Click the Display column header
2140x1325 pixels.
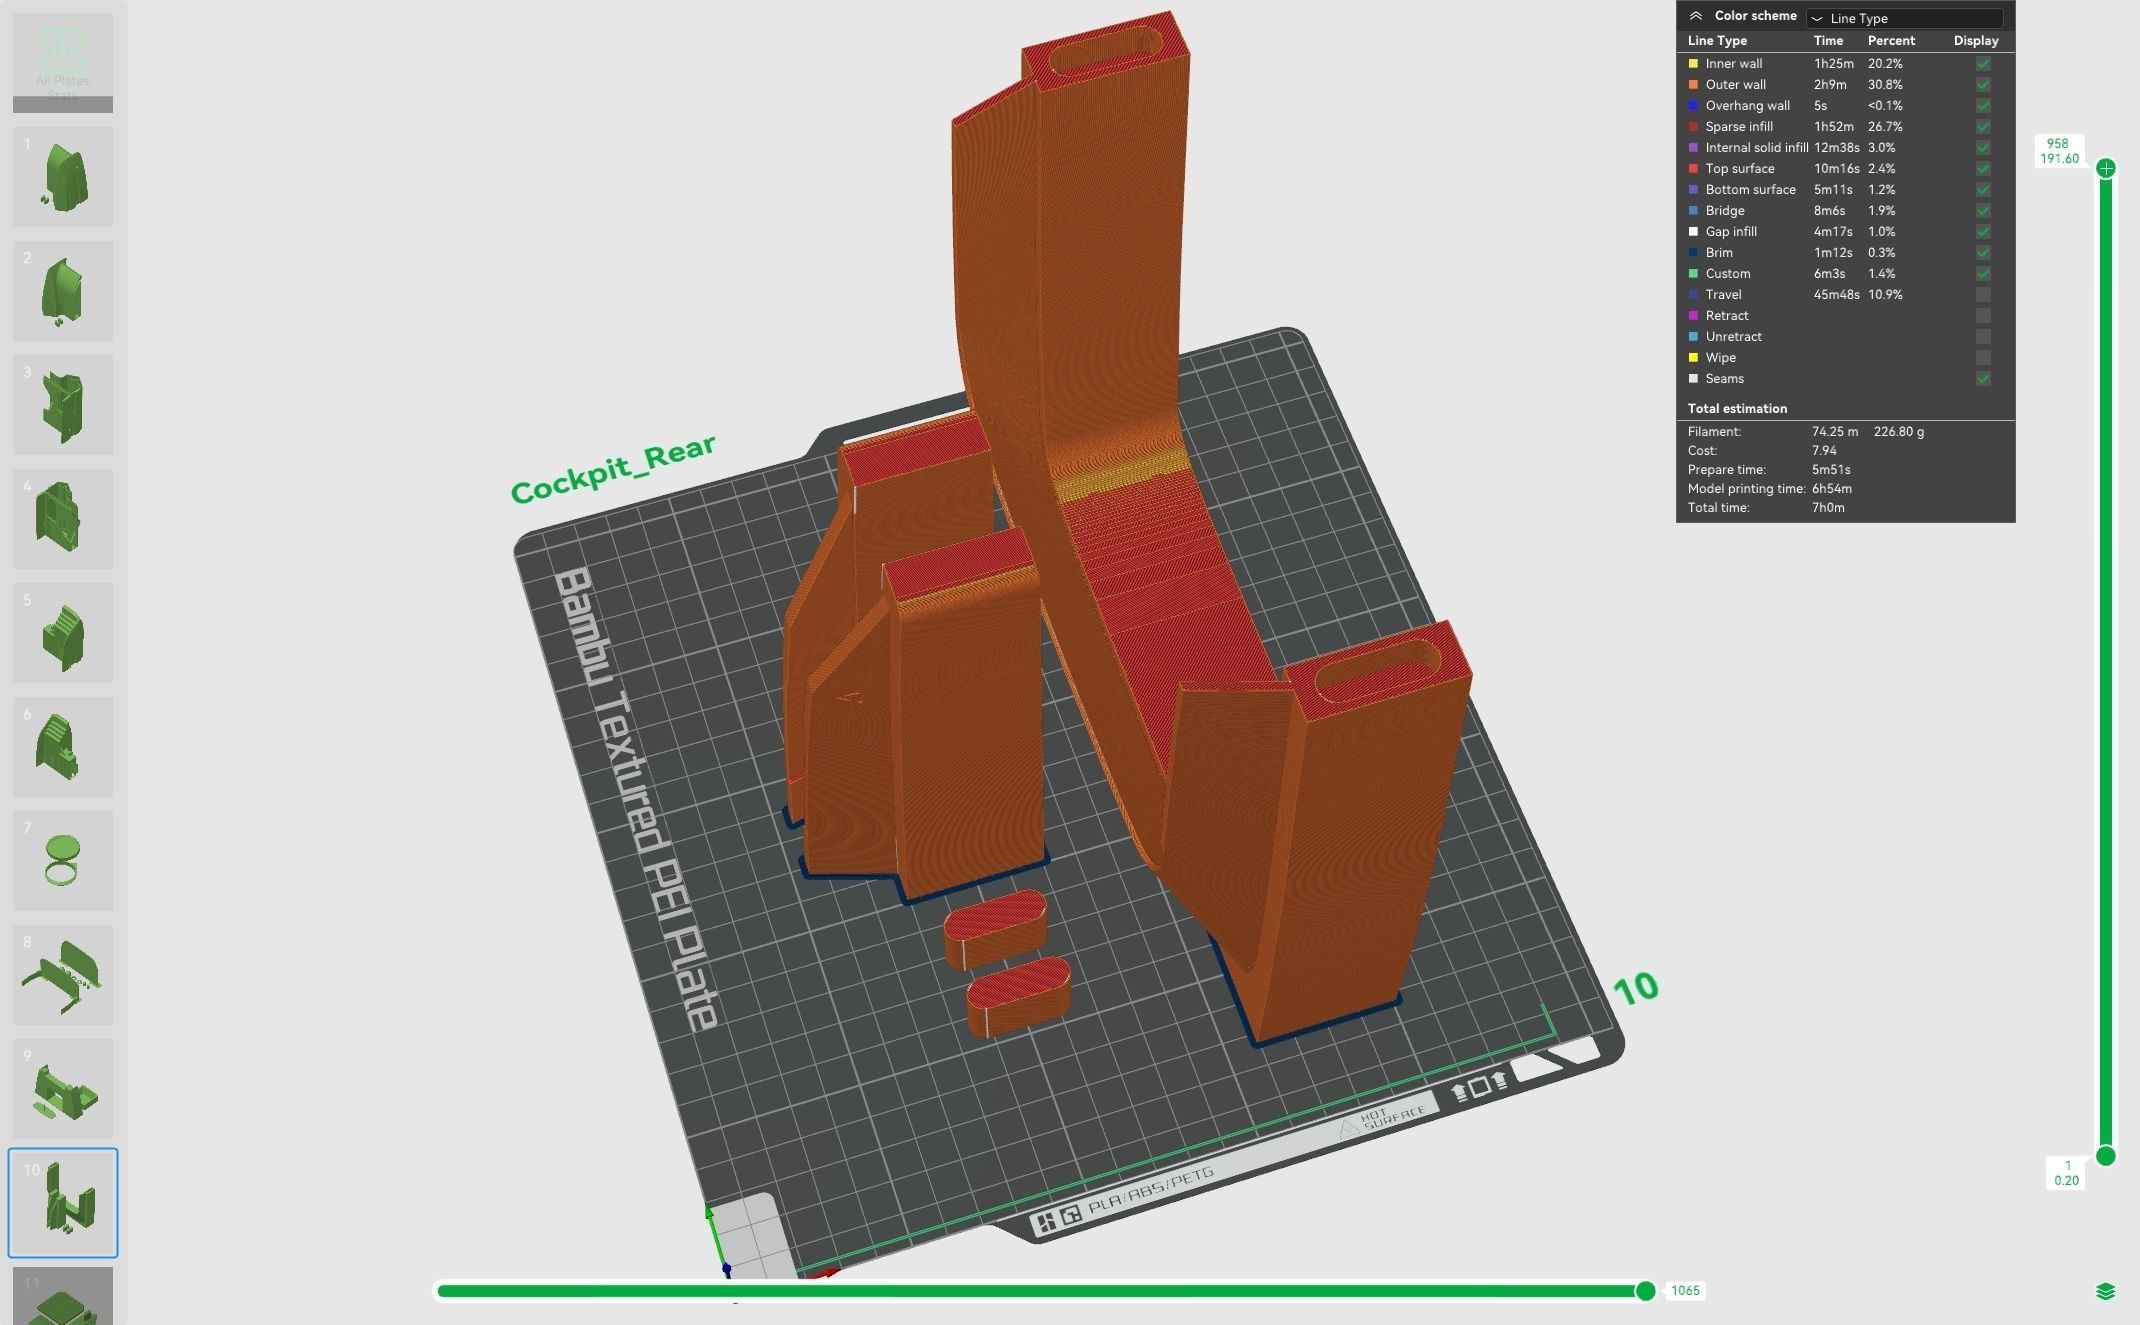1975,41
